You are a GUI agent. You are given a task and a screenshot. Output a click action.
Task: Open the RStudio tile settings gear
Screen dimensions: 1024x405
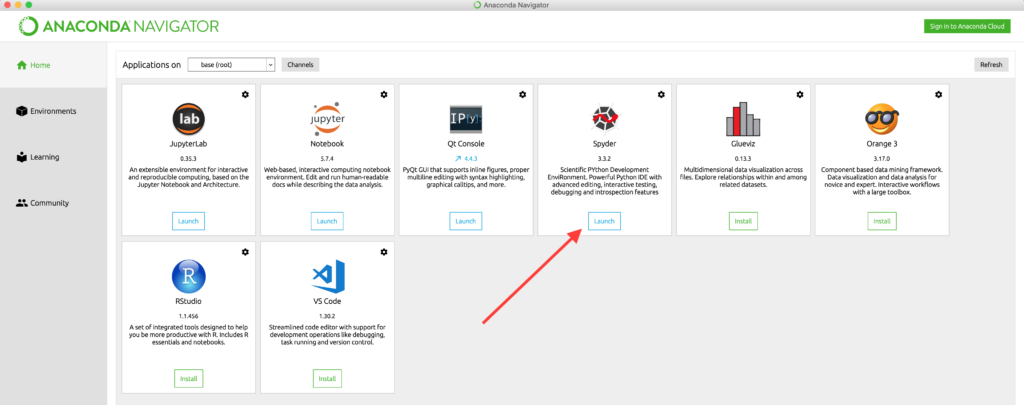click(245, 252)
